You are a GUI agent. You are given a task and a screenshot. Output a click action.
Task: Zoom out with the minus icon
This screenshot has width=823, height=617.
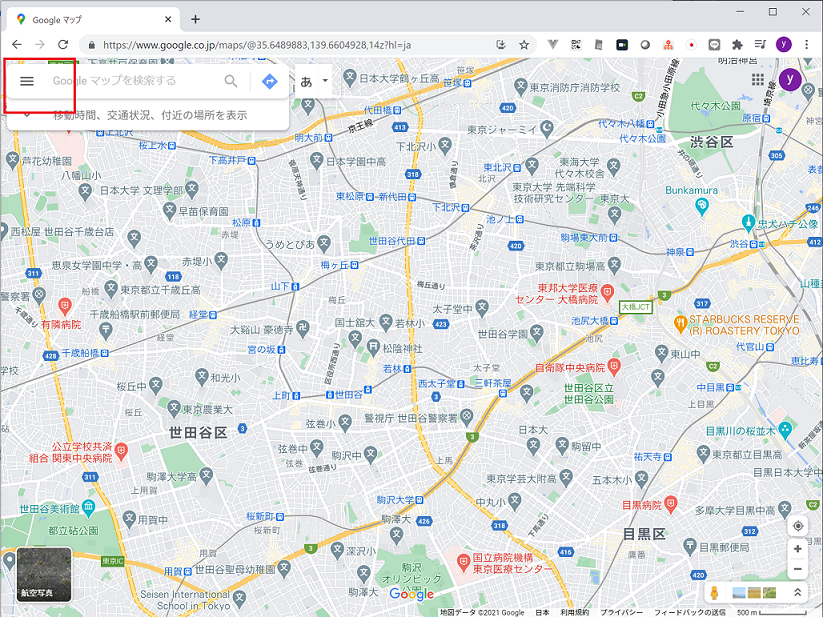(797, 569)
